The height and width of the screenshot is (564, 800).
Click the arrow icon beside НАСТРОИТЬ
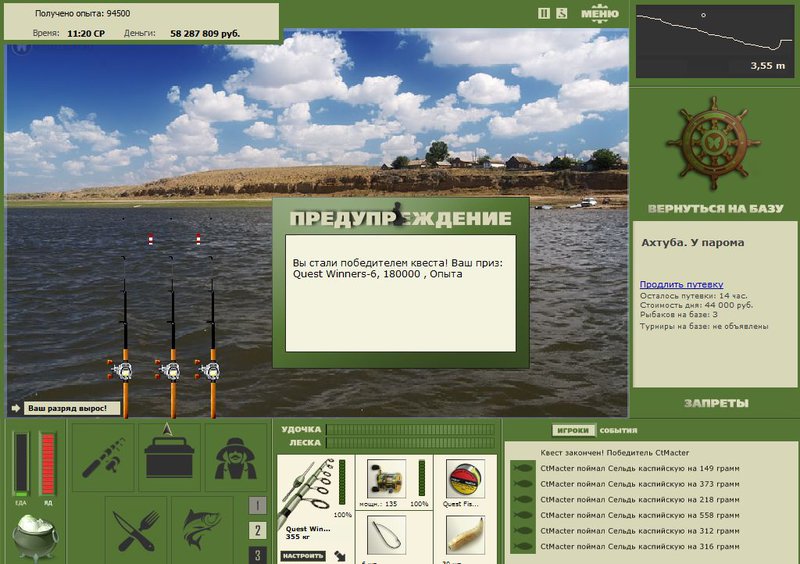(x=340, y=556)
